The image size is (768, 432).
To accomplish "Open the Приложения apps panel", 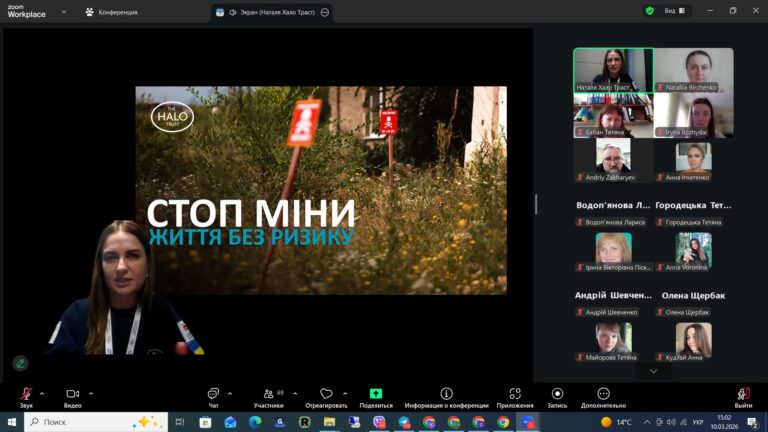I will click(x=515, y=394).
